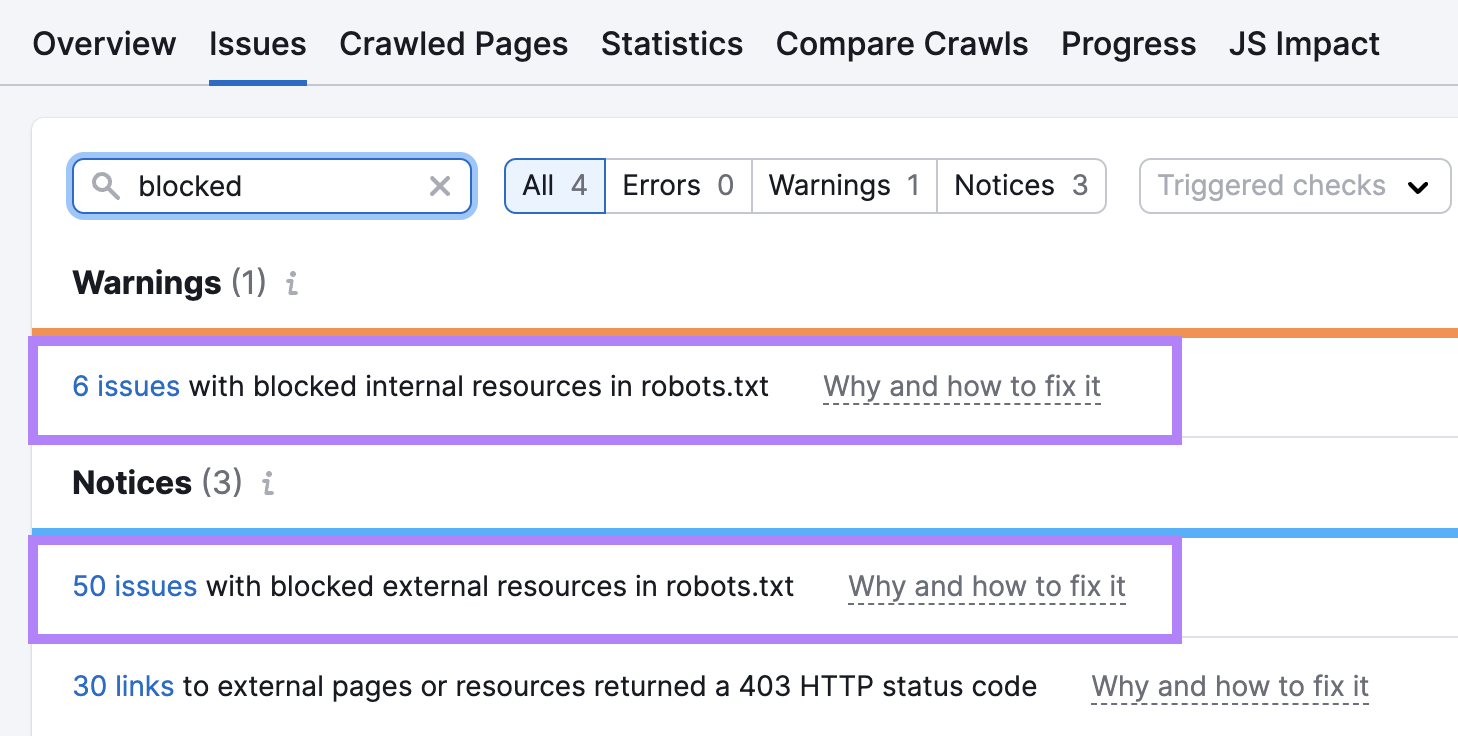The width and height of the screenshot is (1458, 736).
Task: Select the All issues filter
Action: [554, 186]
